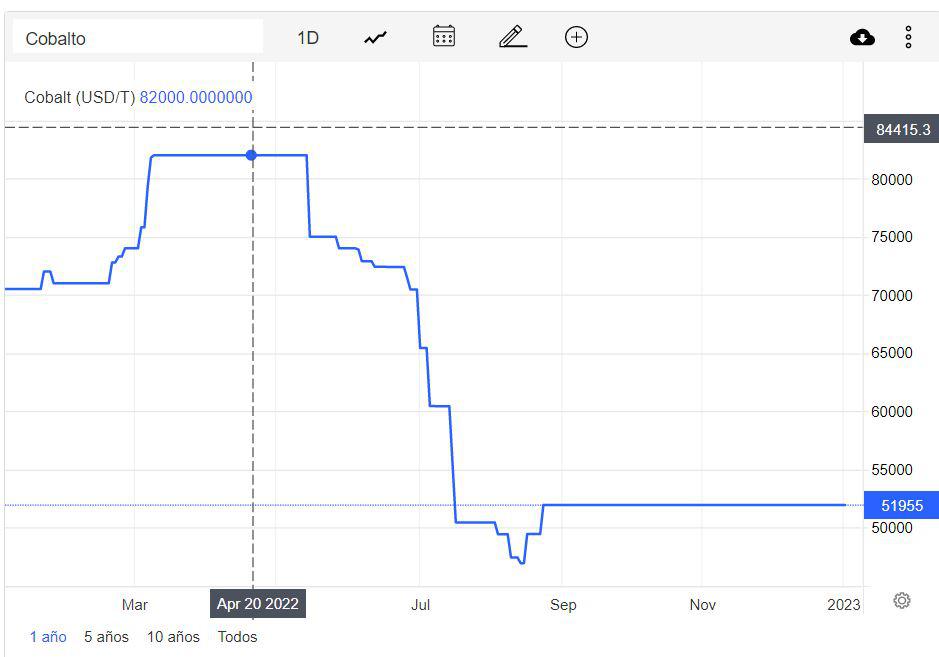
Task: Click the plus circle add indicator icon
Action: tap(576, 37)
